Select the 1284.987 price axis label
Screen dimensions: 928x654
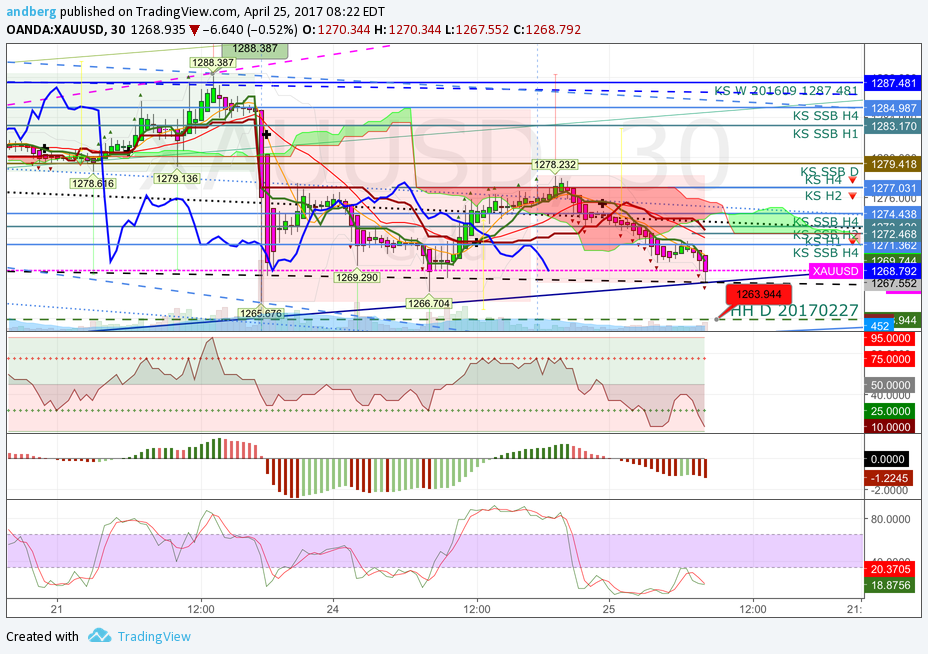[893, 108]
